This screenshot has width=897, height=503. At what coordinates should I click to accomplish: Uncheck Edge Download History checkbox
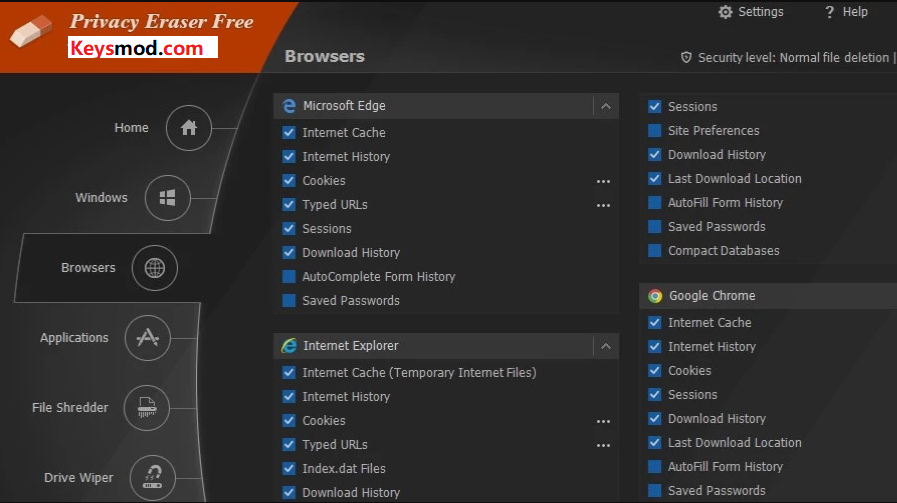pos(289,253)
